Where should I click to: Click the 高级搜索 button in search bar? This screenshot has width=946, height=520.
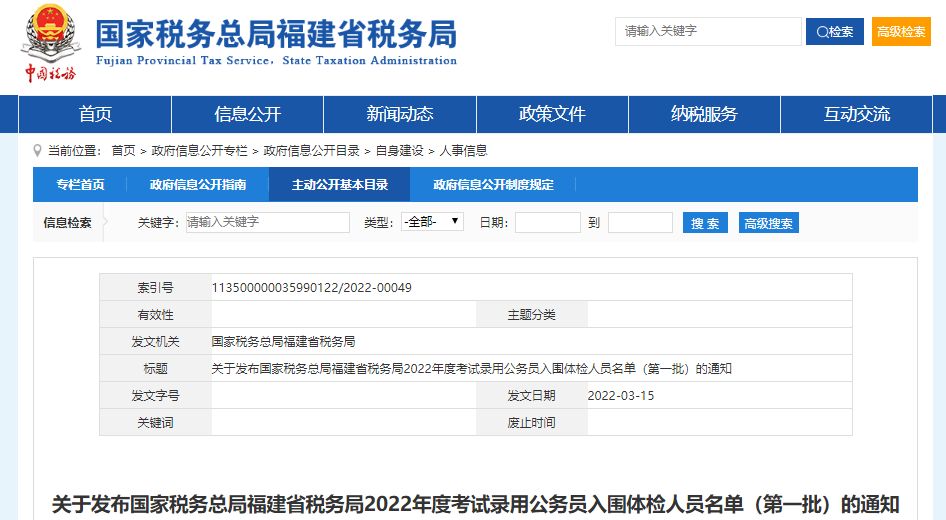[769, 223]
